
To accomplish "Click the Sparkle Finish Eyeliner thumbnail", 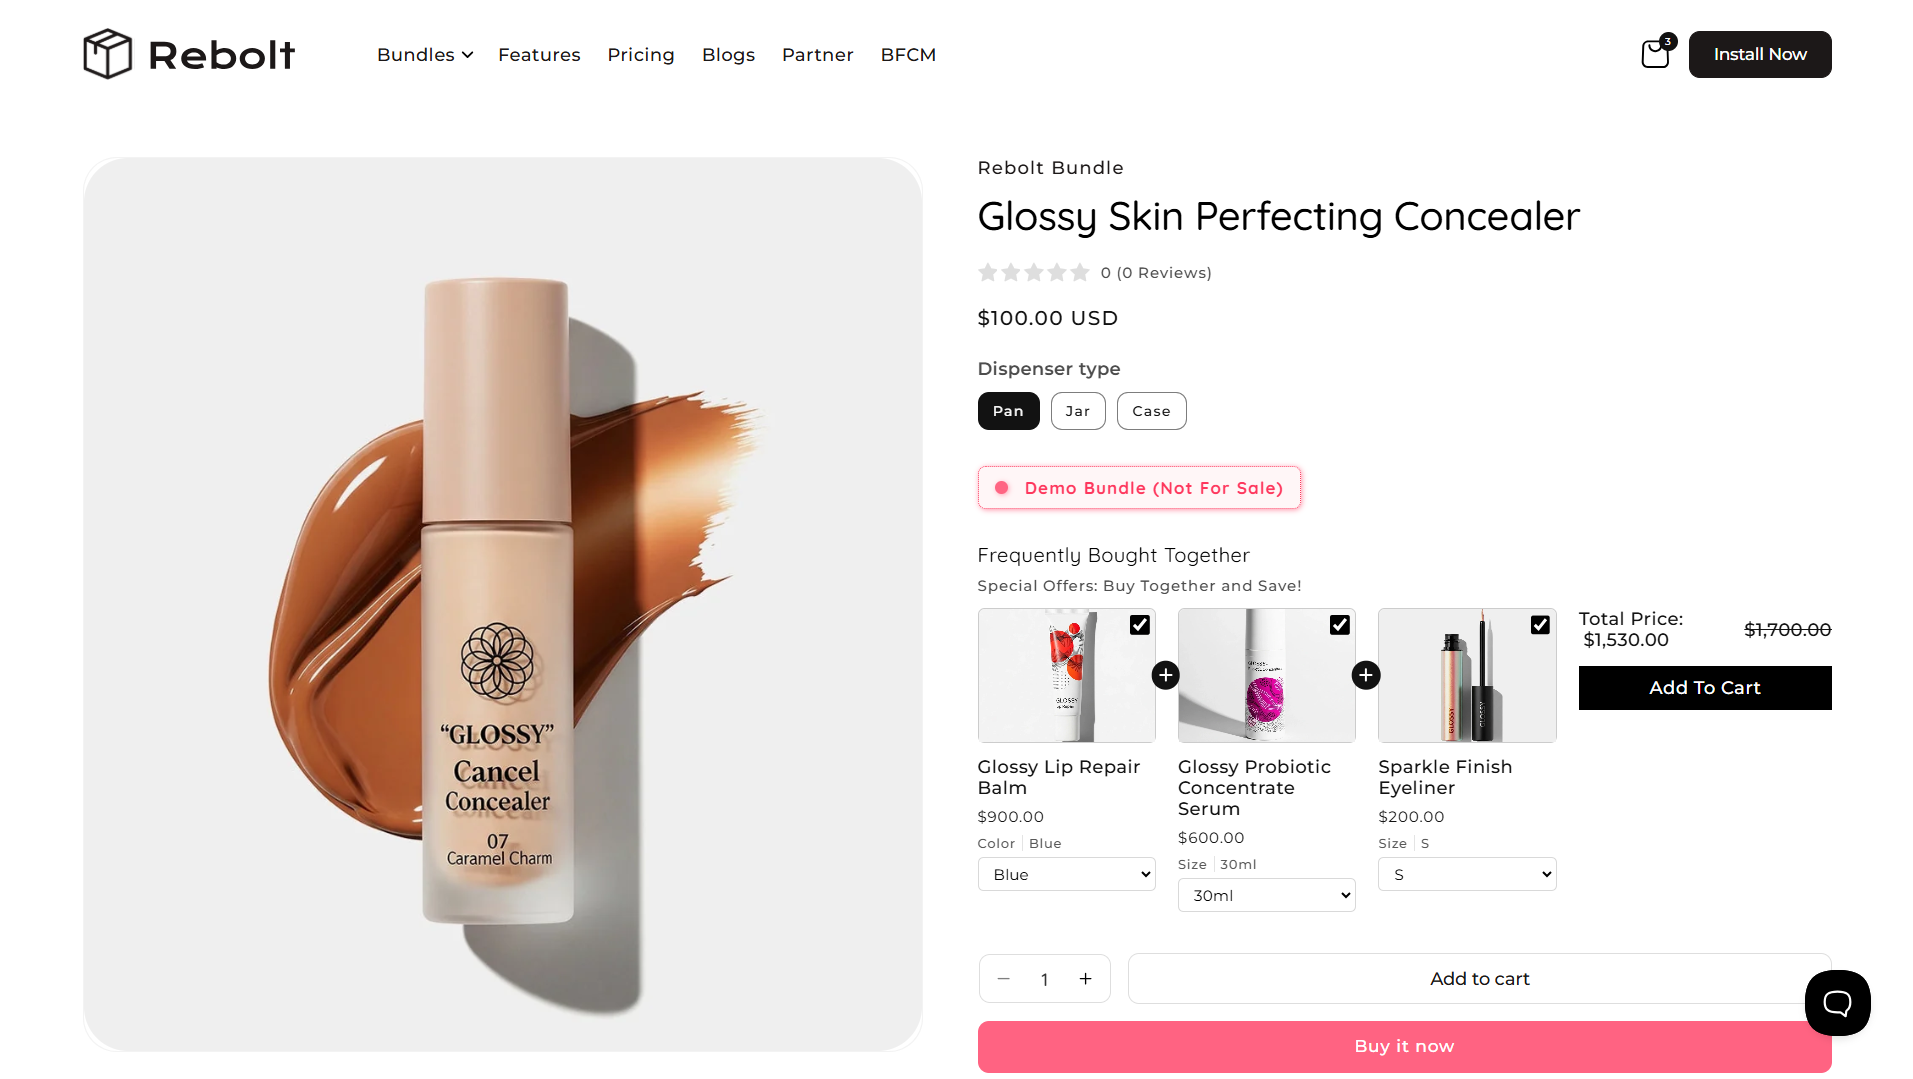I will (1467, 675).
